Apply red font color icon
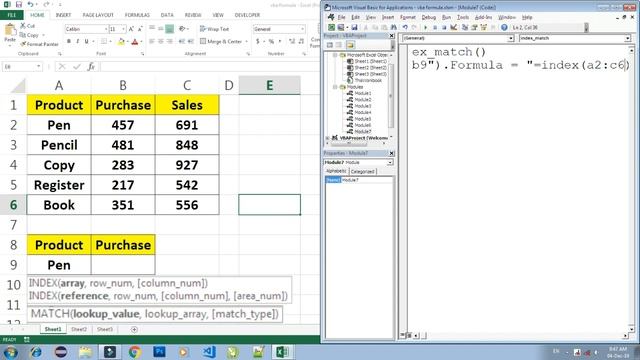Image resolution: width=640 pixels, height=360 pixels. (x=135, y=41)
